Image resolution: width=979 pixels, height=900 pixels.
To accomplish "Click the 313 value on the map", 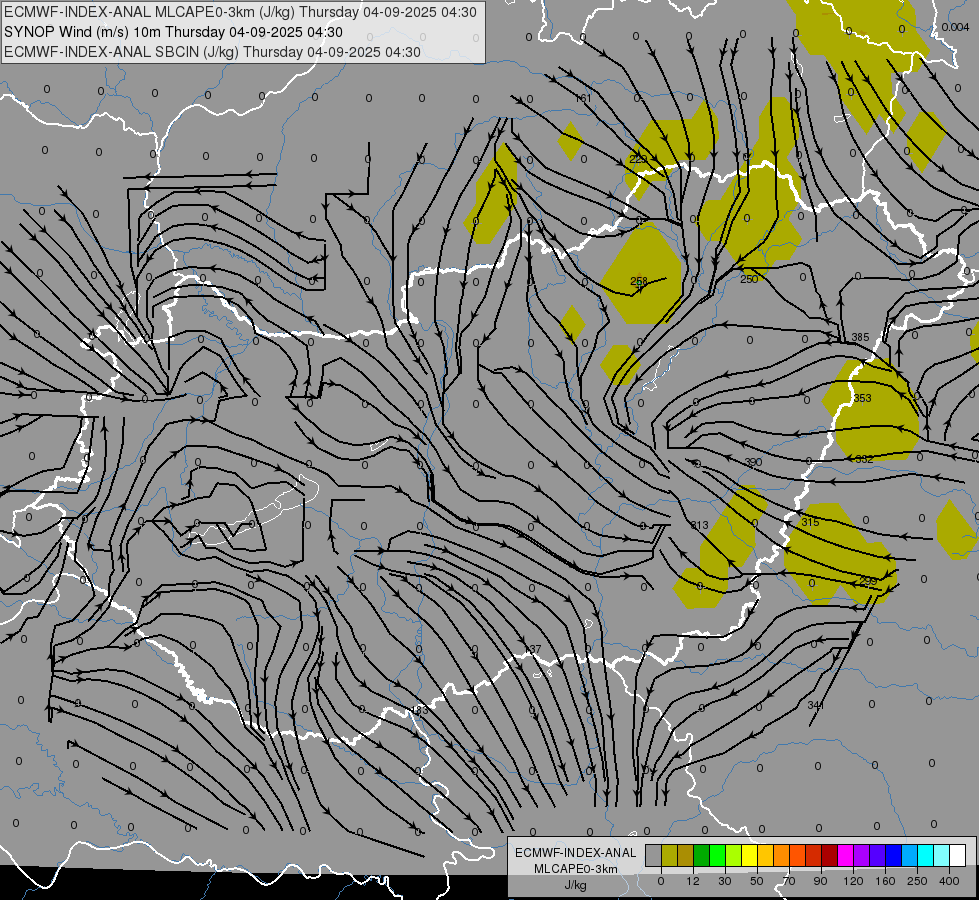I will (700, 525).
